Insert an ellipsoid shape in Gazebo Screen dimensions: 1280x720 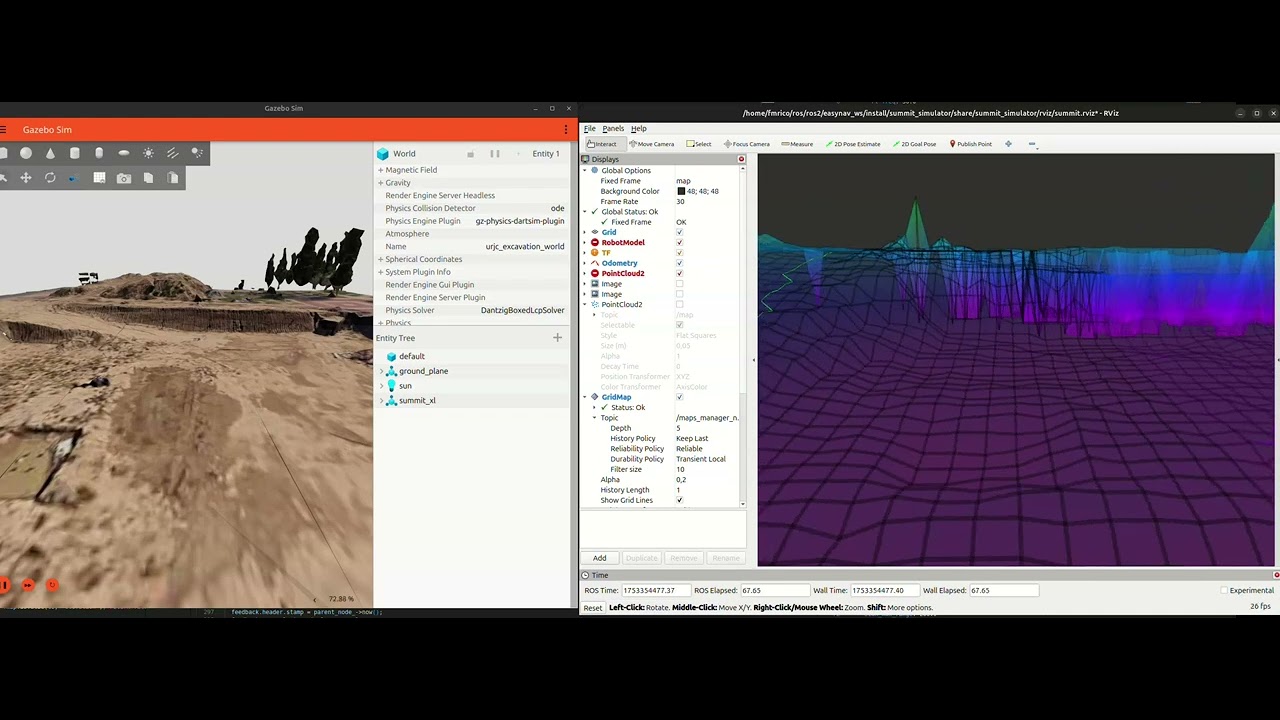124,153
